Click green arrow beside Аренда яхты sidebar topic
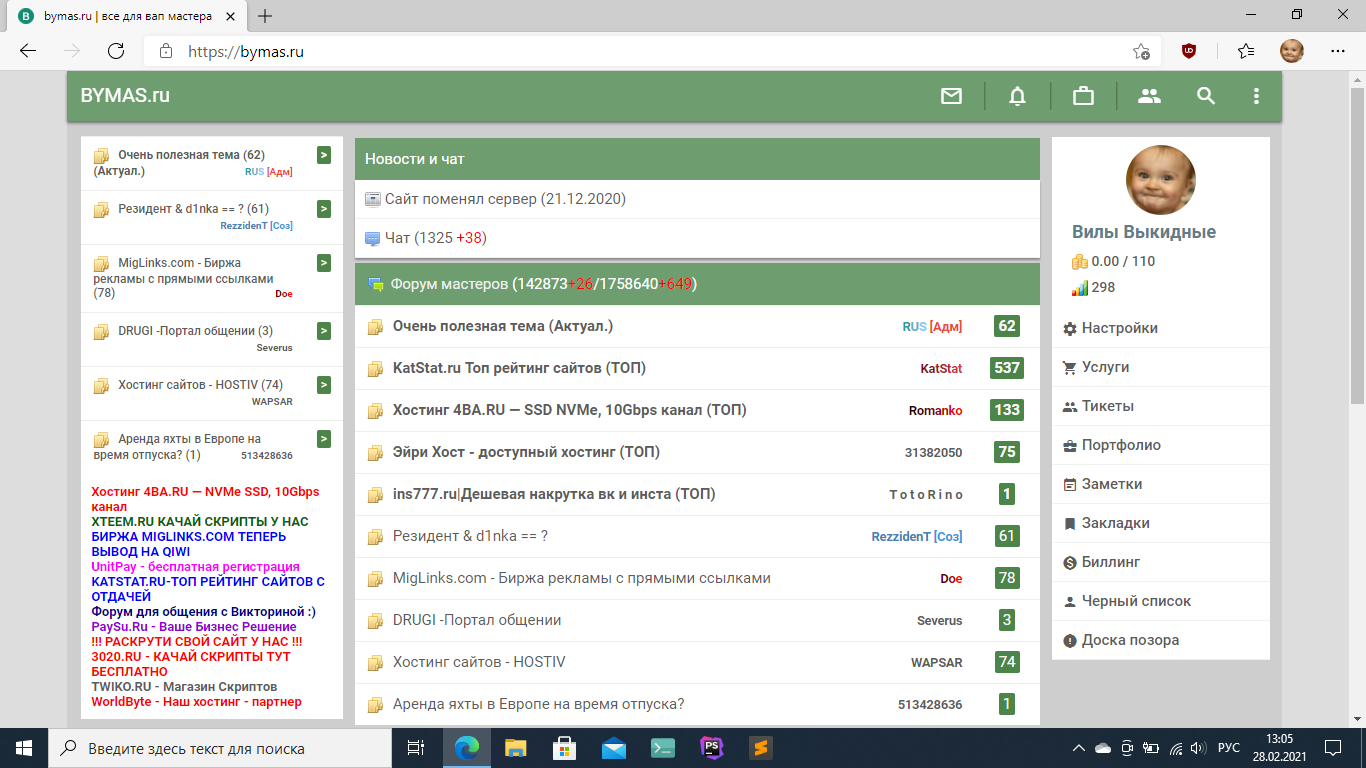Image resolution: width=1366 pixels, height=768 pixels. pyautogui.click(x=324, y=438)
